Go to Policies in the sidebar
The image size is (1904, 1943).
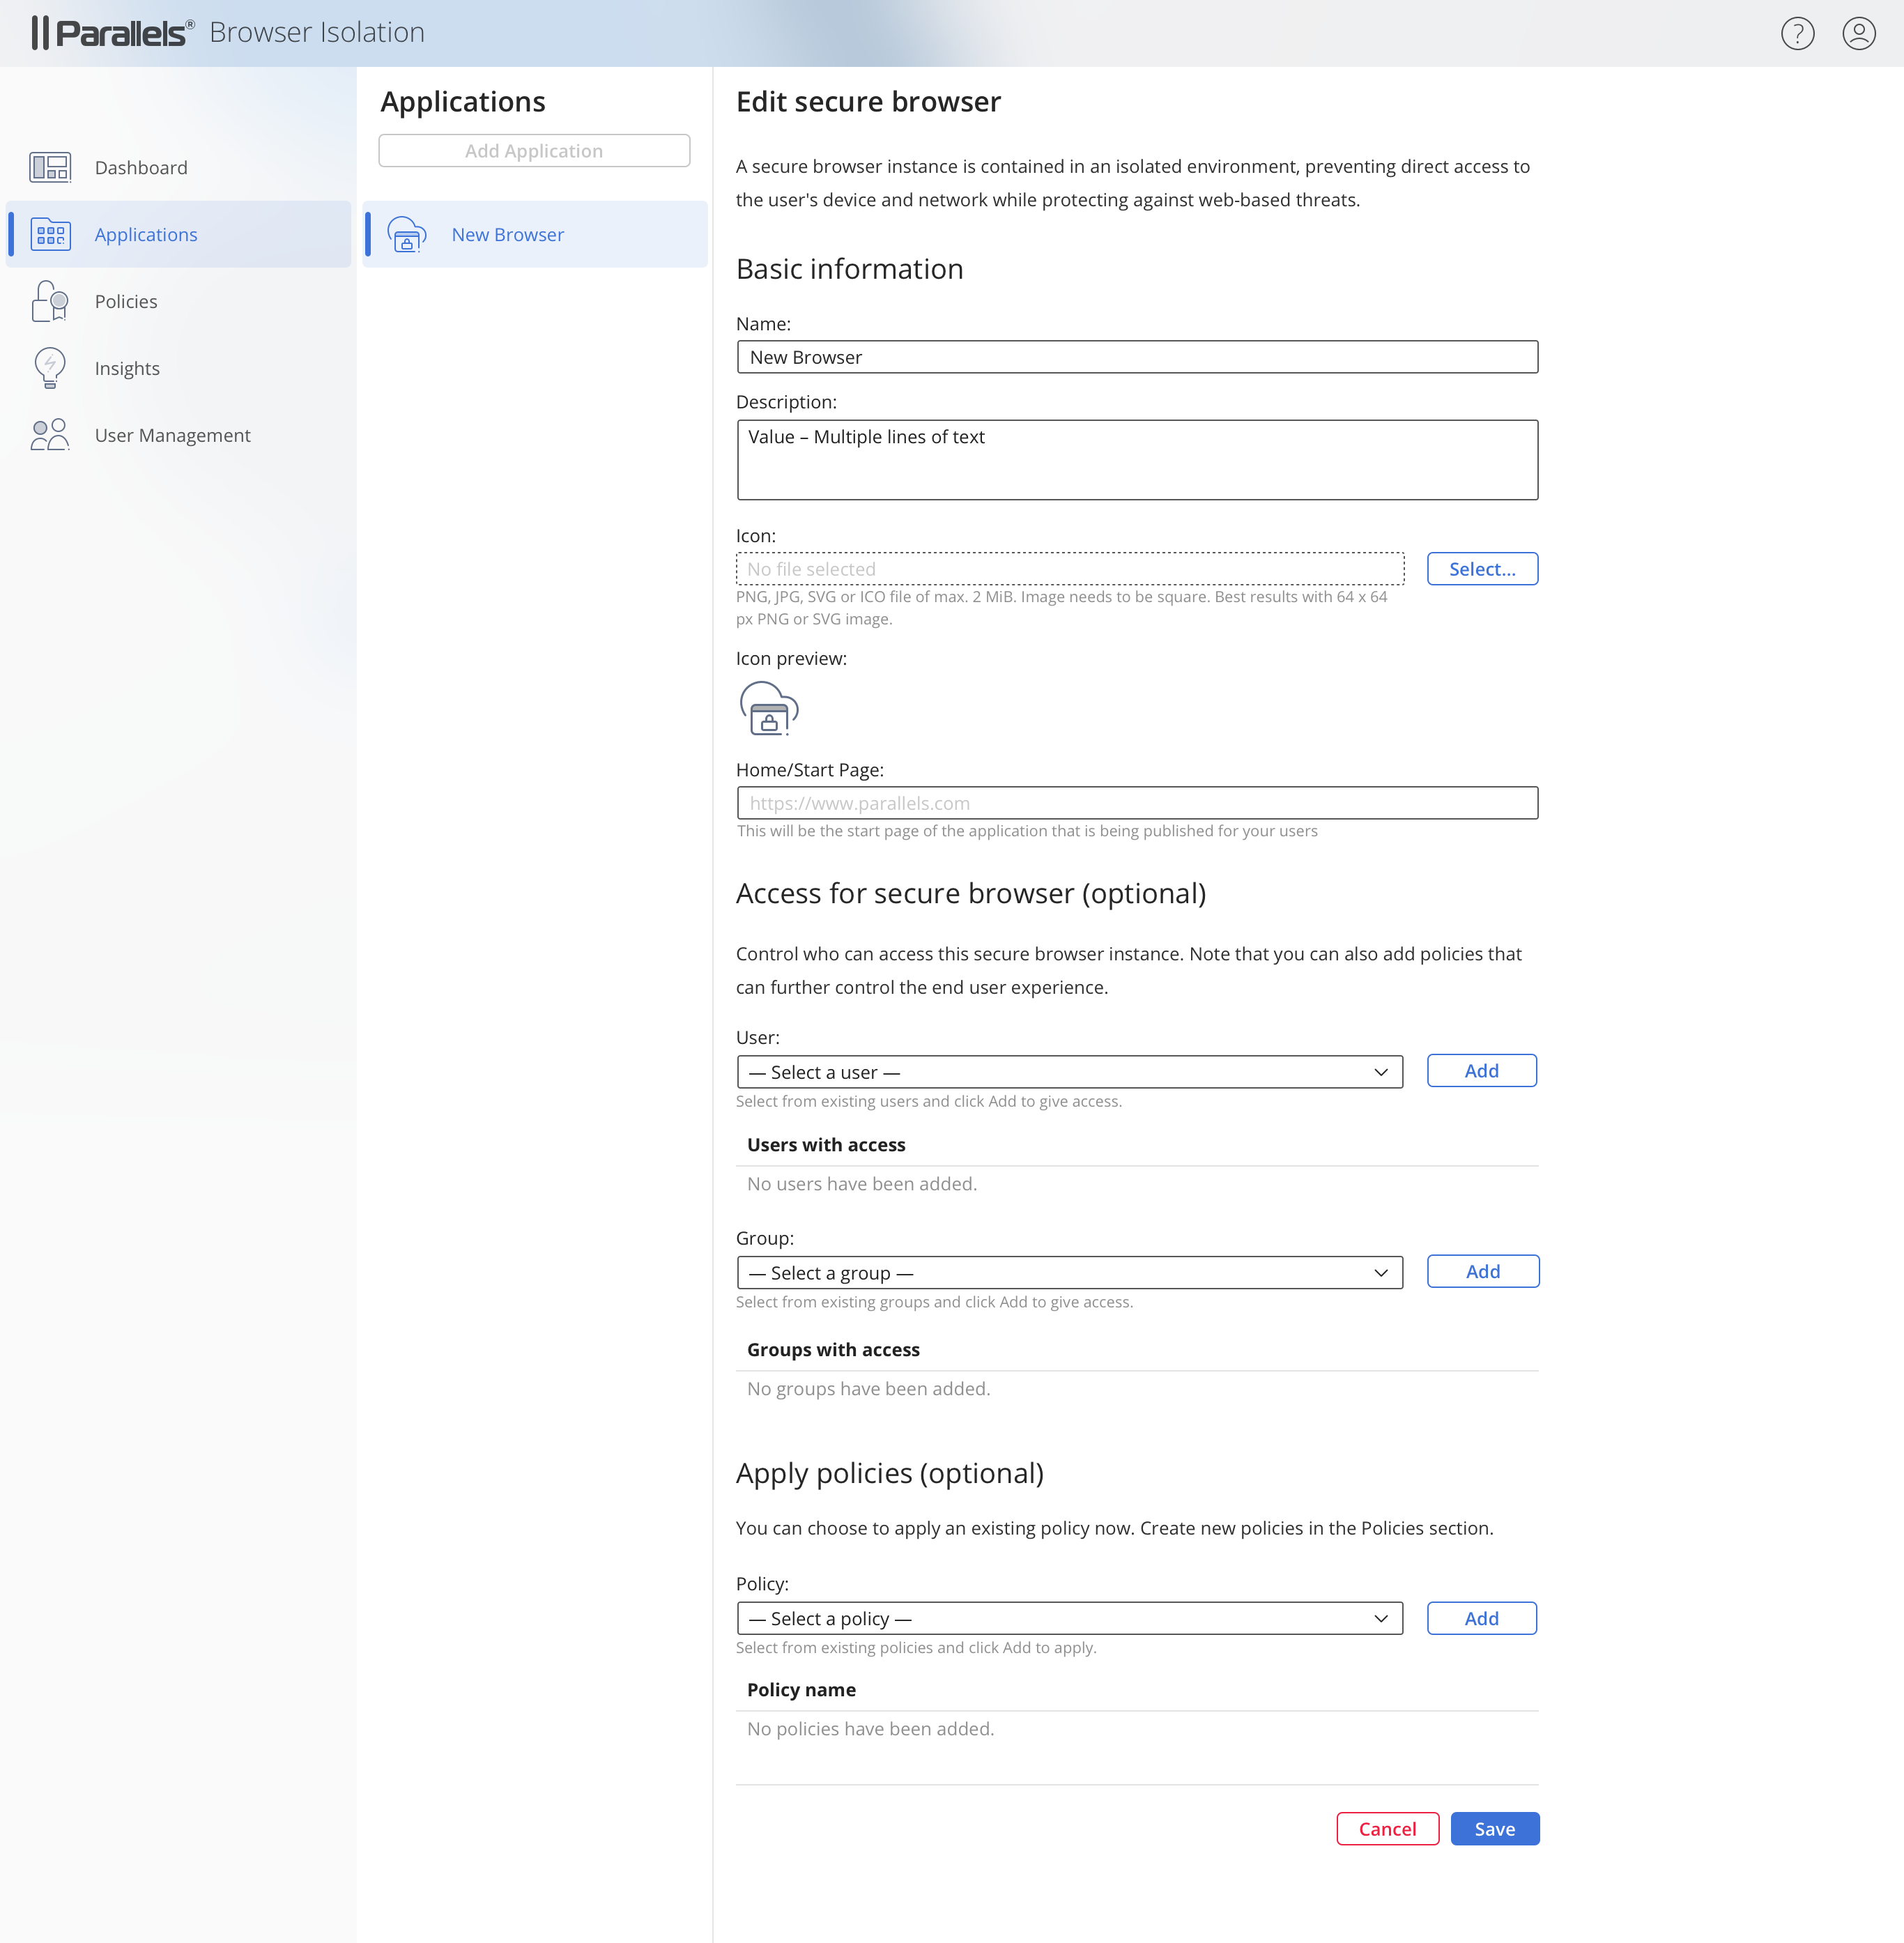[x=126, y=301]
